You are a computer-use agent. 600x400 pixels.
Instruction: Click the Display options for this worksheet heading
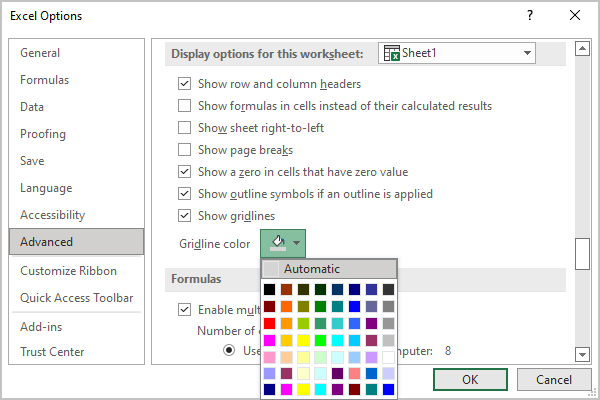[x=267, y=54]
